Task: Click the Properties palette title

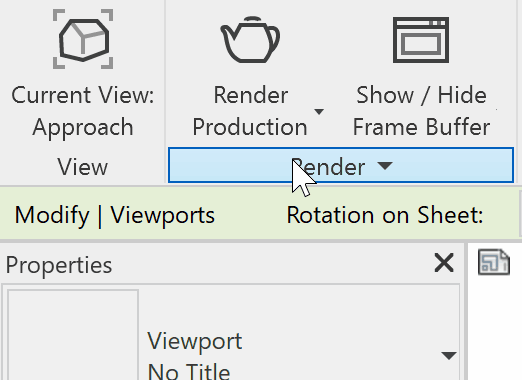Action: click(x=59, y=265)
